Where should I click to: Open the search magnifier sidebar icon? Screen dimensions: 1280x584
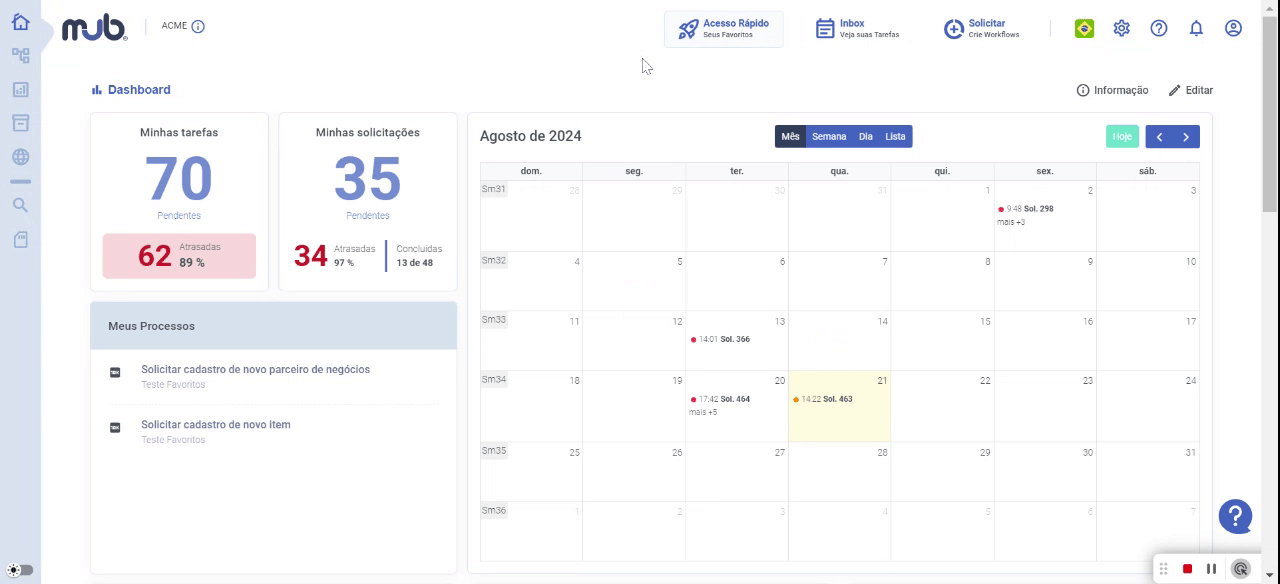[x=20, y=205]
